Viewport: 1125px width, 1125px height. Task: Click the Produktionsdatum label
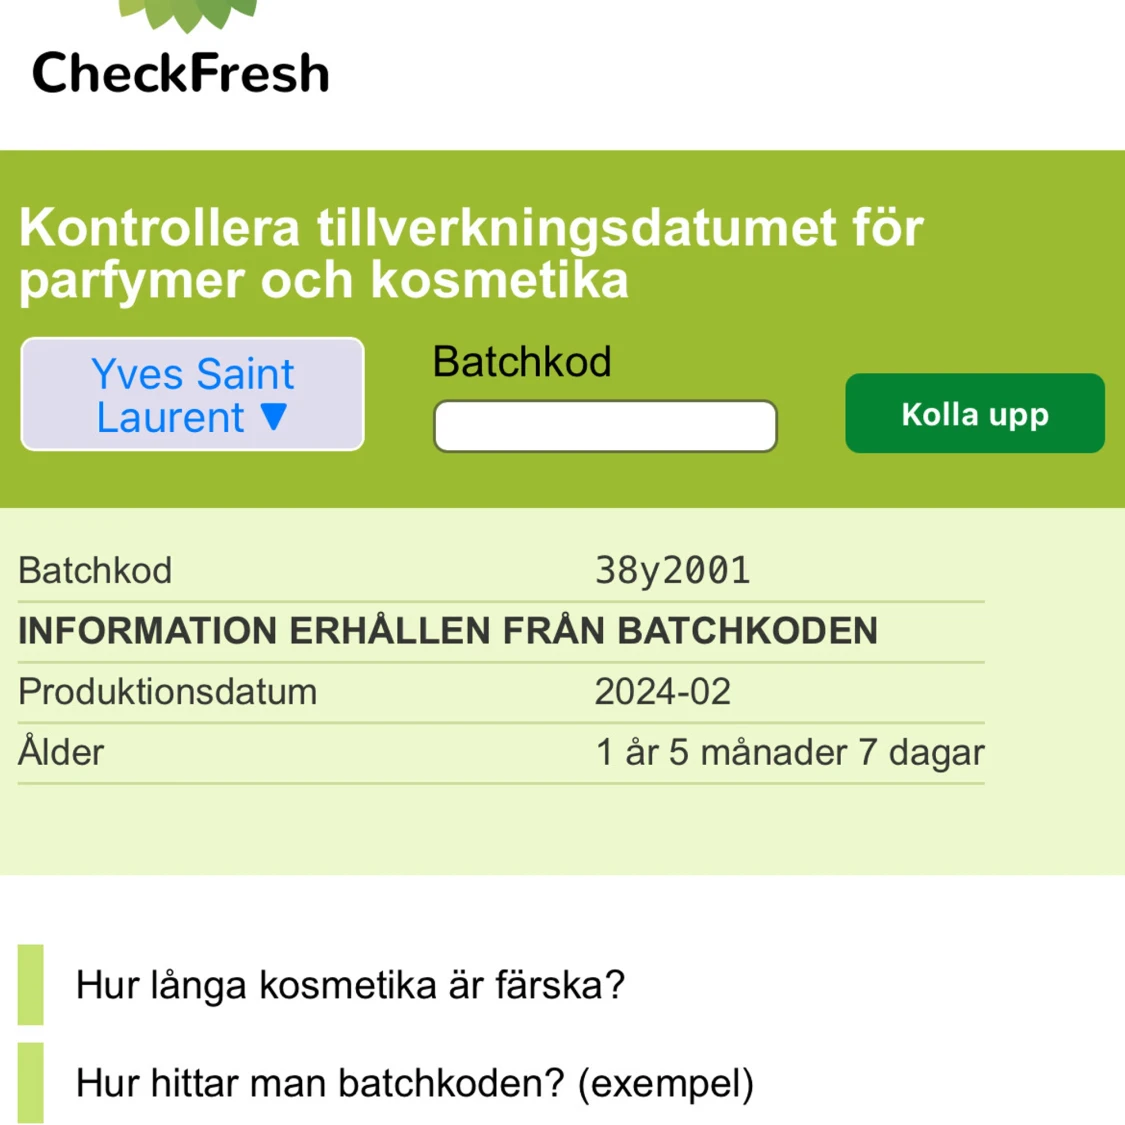[167, 692]
